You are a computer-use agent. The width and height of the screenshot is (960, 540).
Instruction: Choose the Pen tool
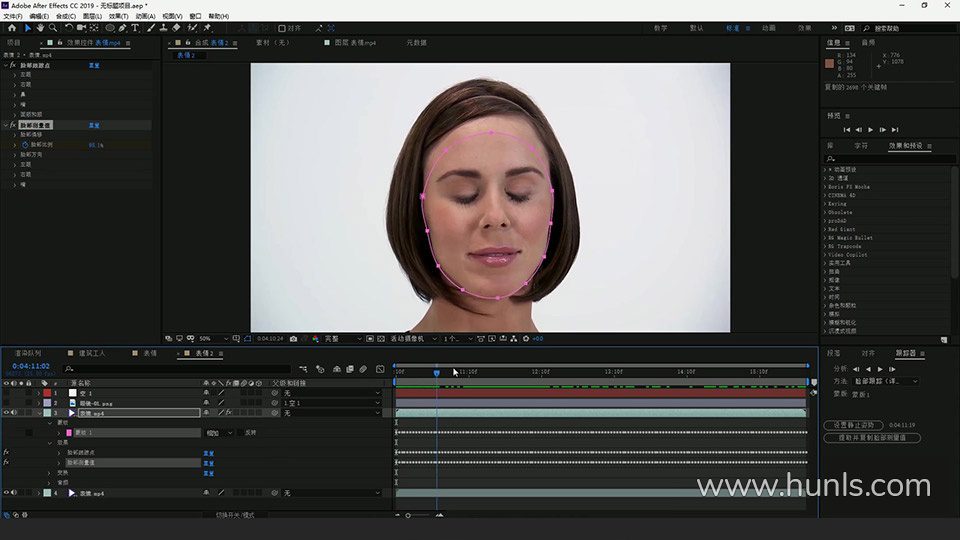pos(123,28)
